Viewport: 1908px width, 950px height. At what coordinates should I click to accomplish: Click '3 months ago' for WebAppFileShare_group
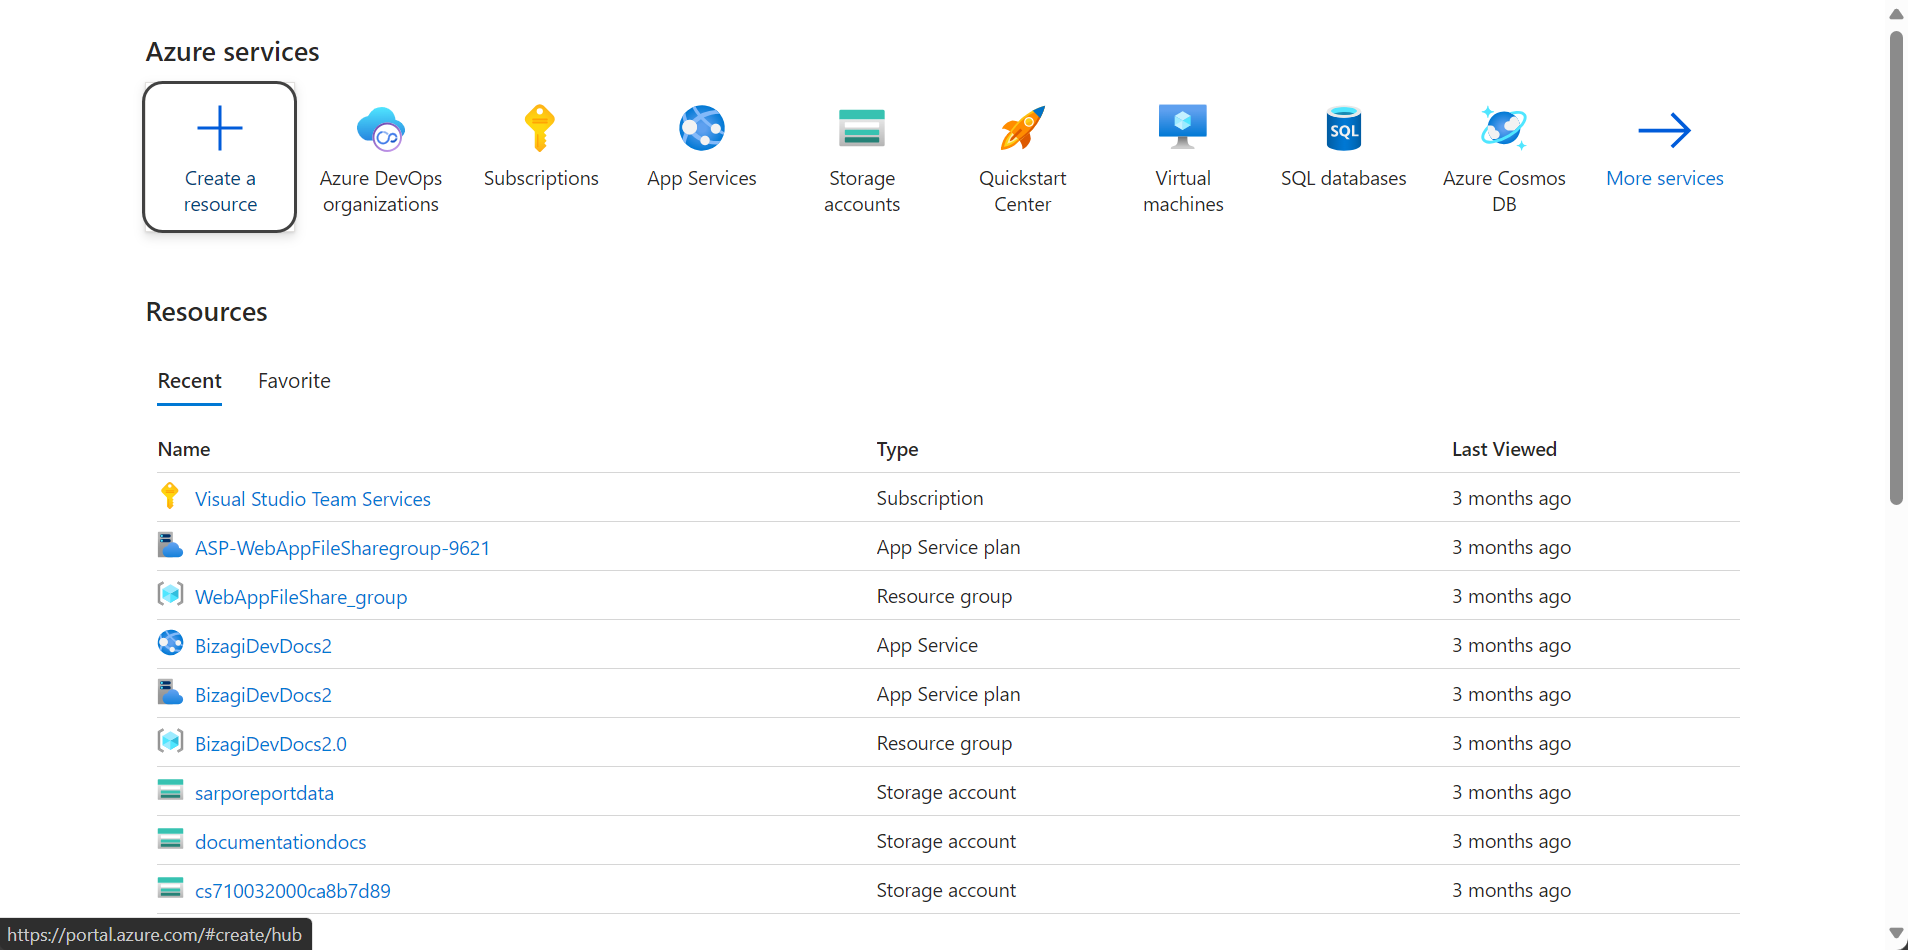click(1511, 596)
